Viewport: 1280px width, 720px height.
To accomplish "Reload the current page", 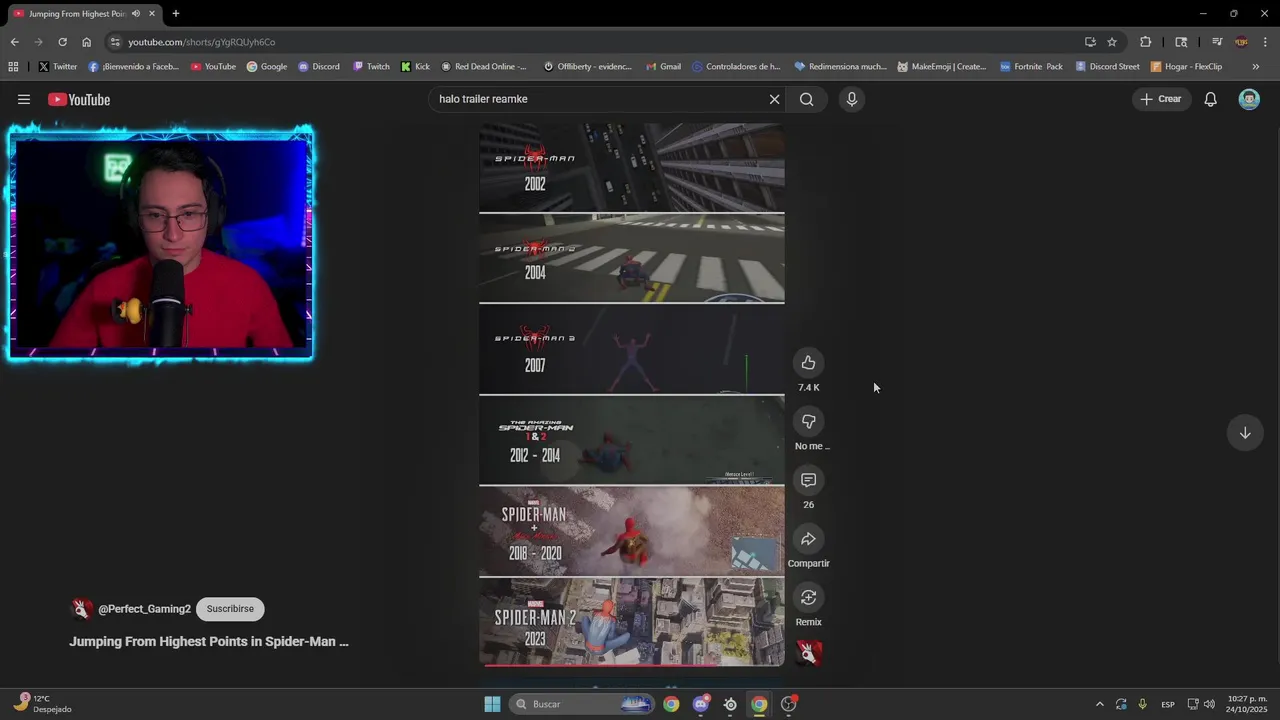I will [62, 42].
